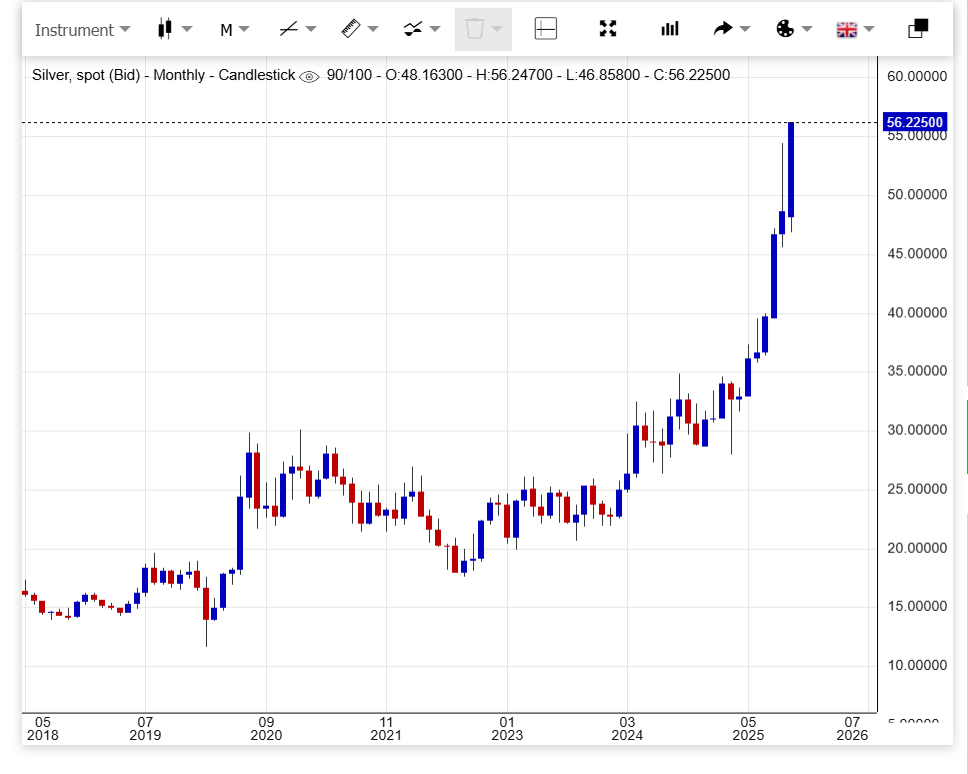Screen dimensions: 968x774
Task: Open the color palette theme menu
Action: [x=785, y=29]
